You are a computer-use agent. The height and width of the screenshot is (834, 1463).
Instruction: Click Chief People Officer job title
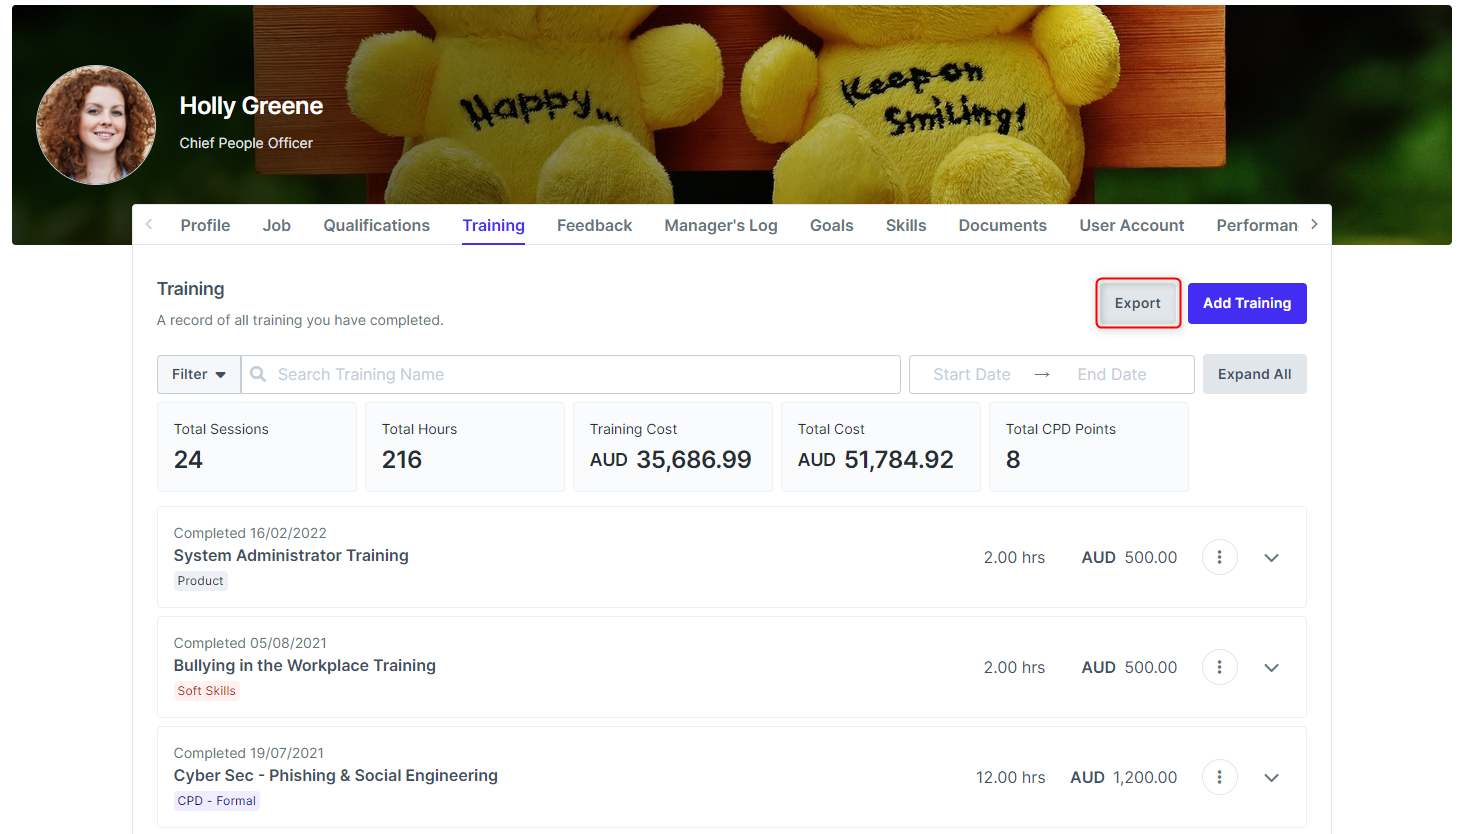pyautogui.click(x=246, y=143)
